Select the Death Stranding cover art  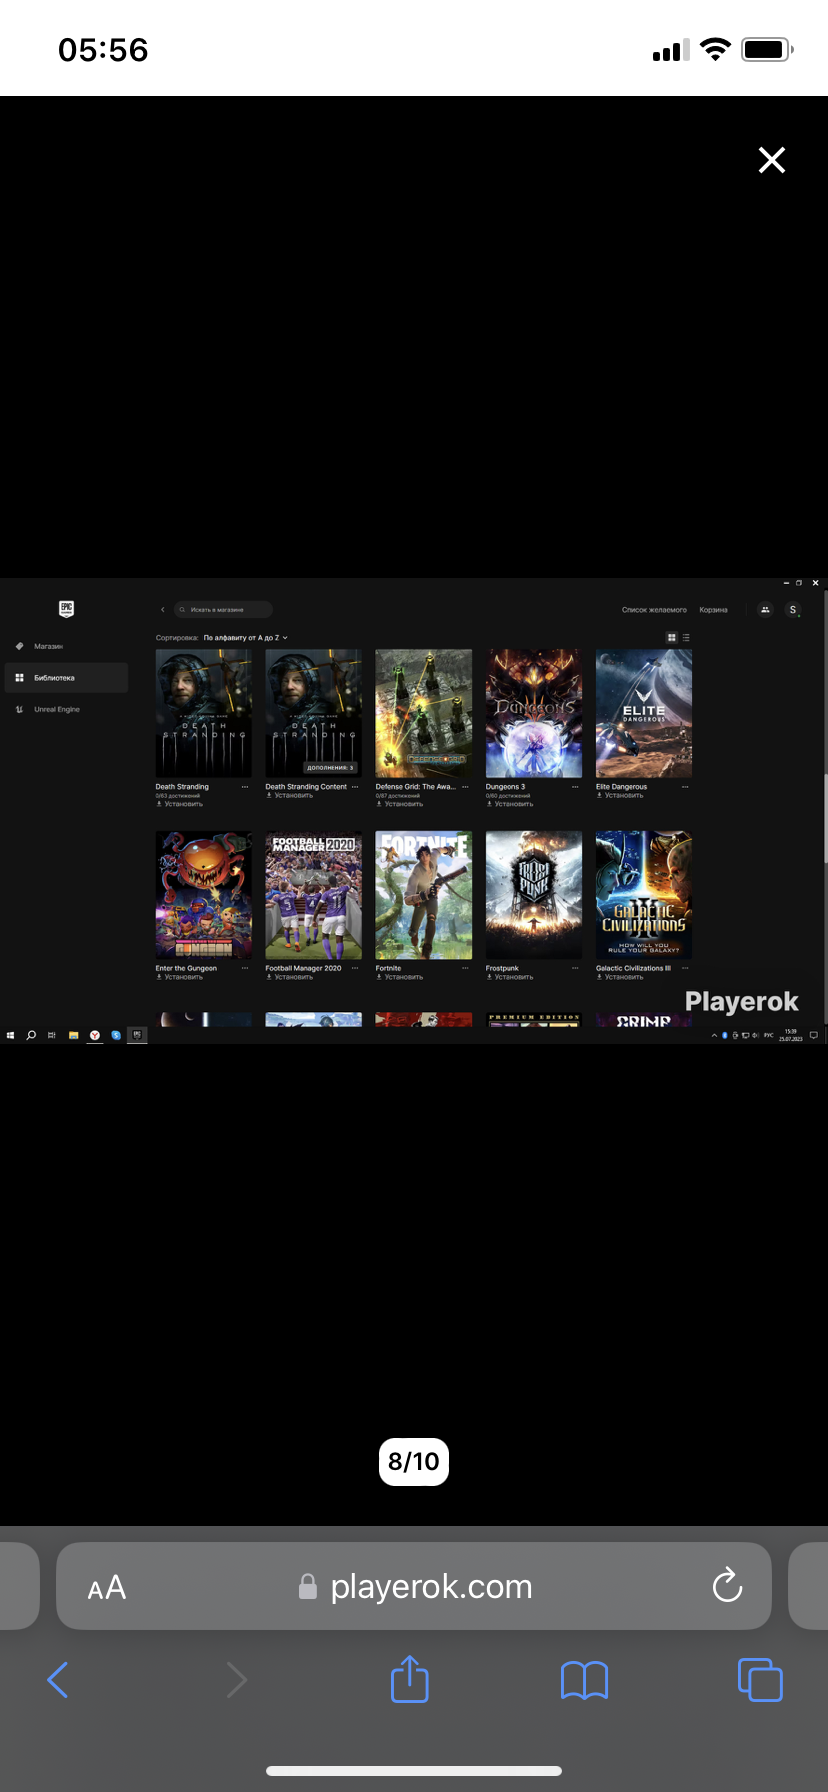[204, 713]
